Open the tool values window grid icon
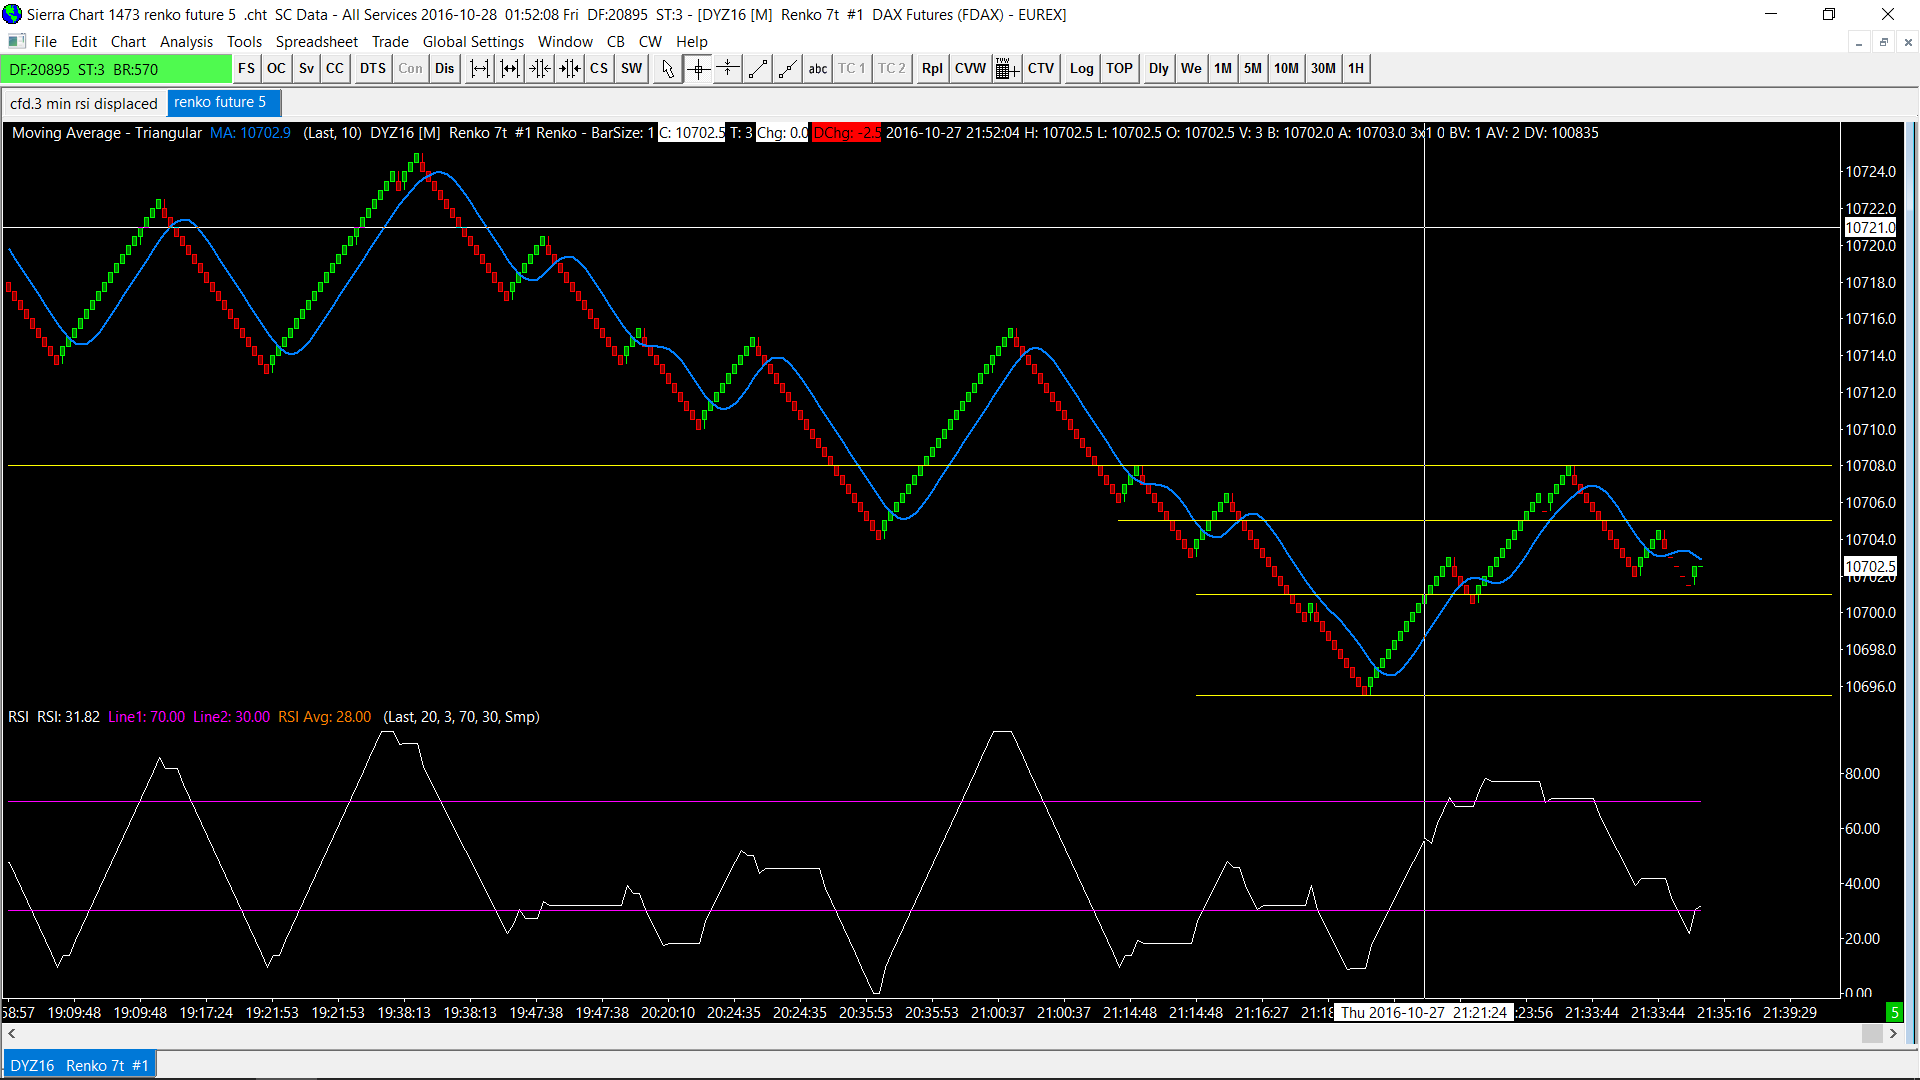 click(x=1006, y=69)
